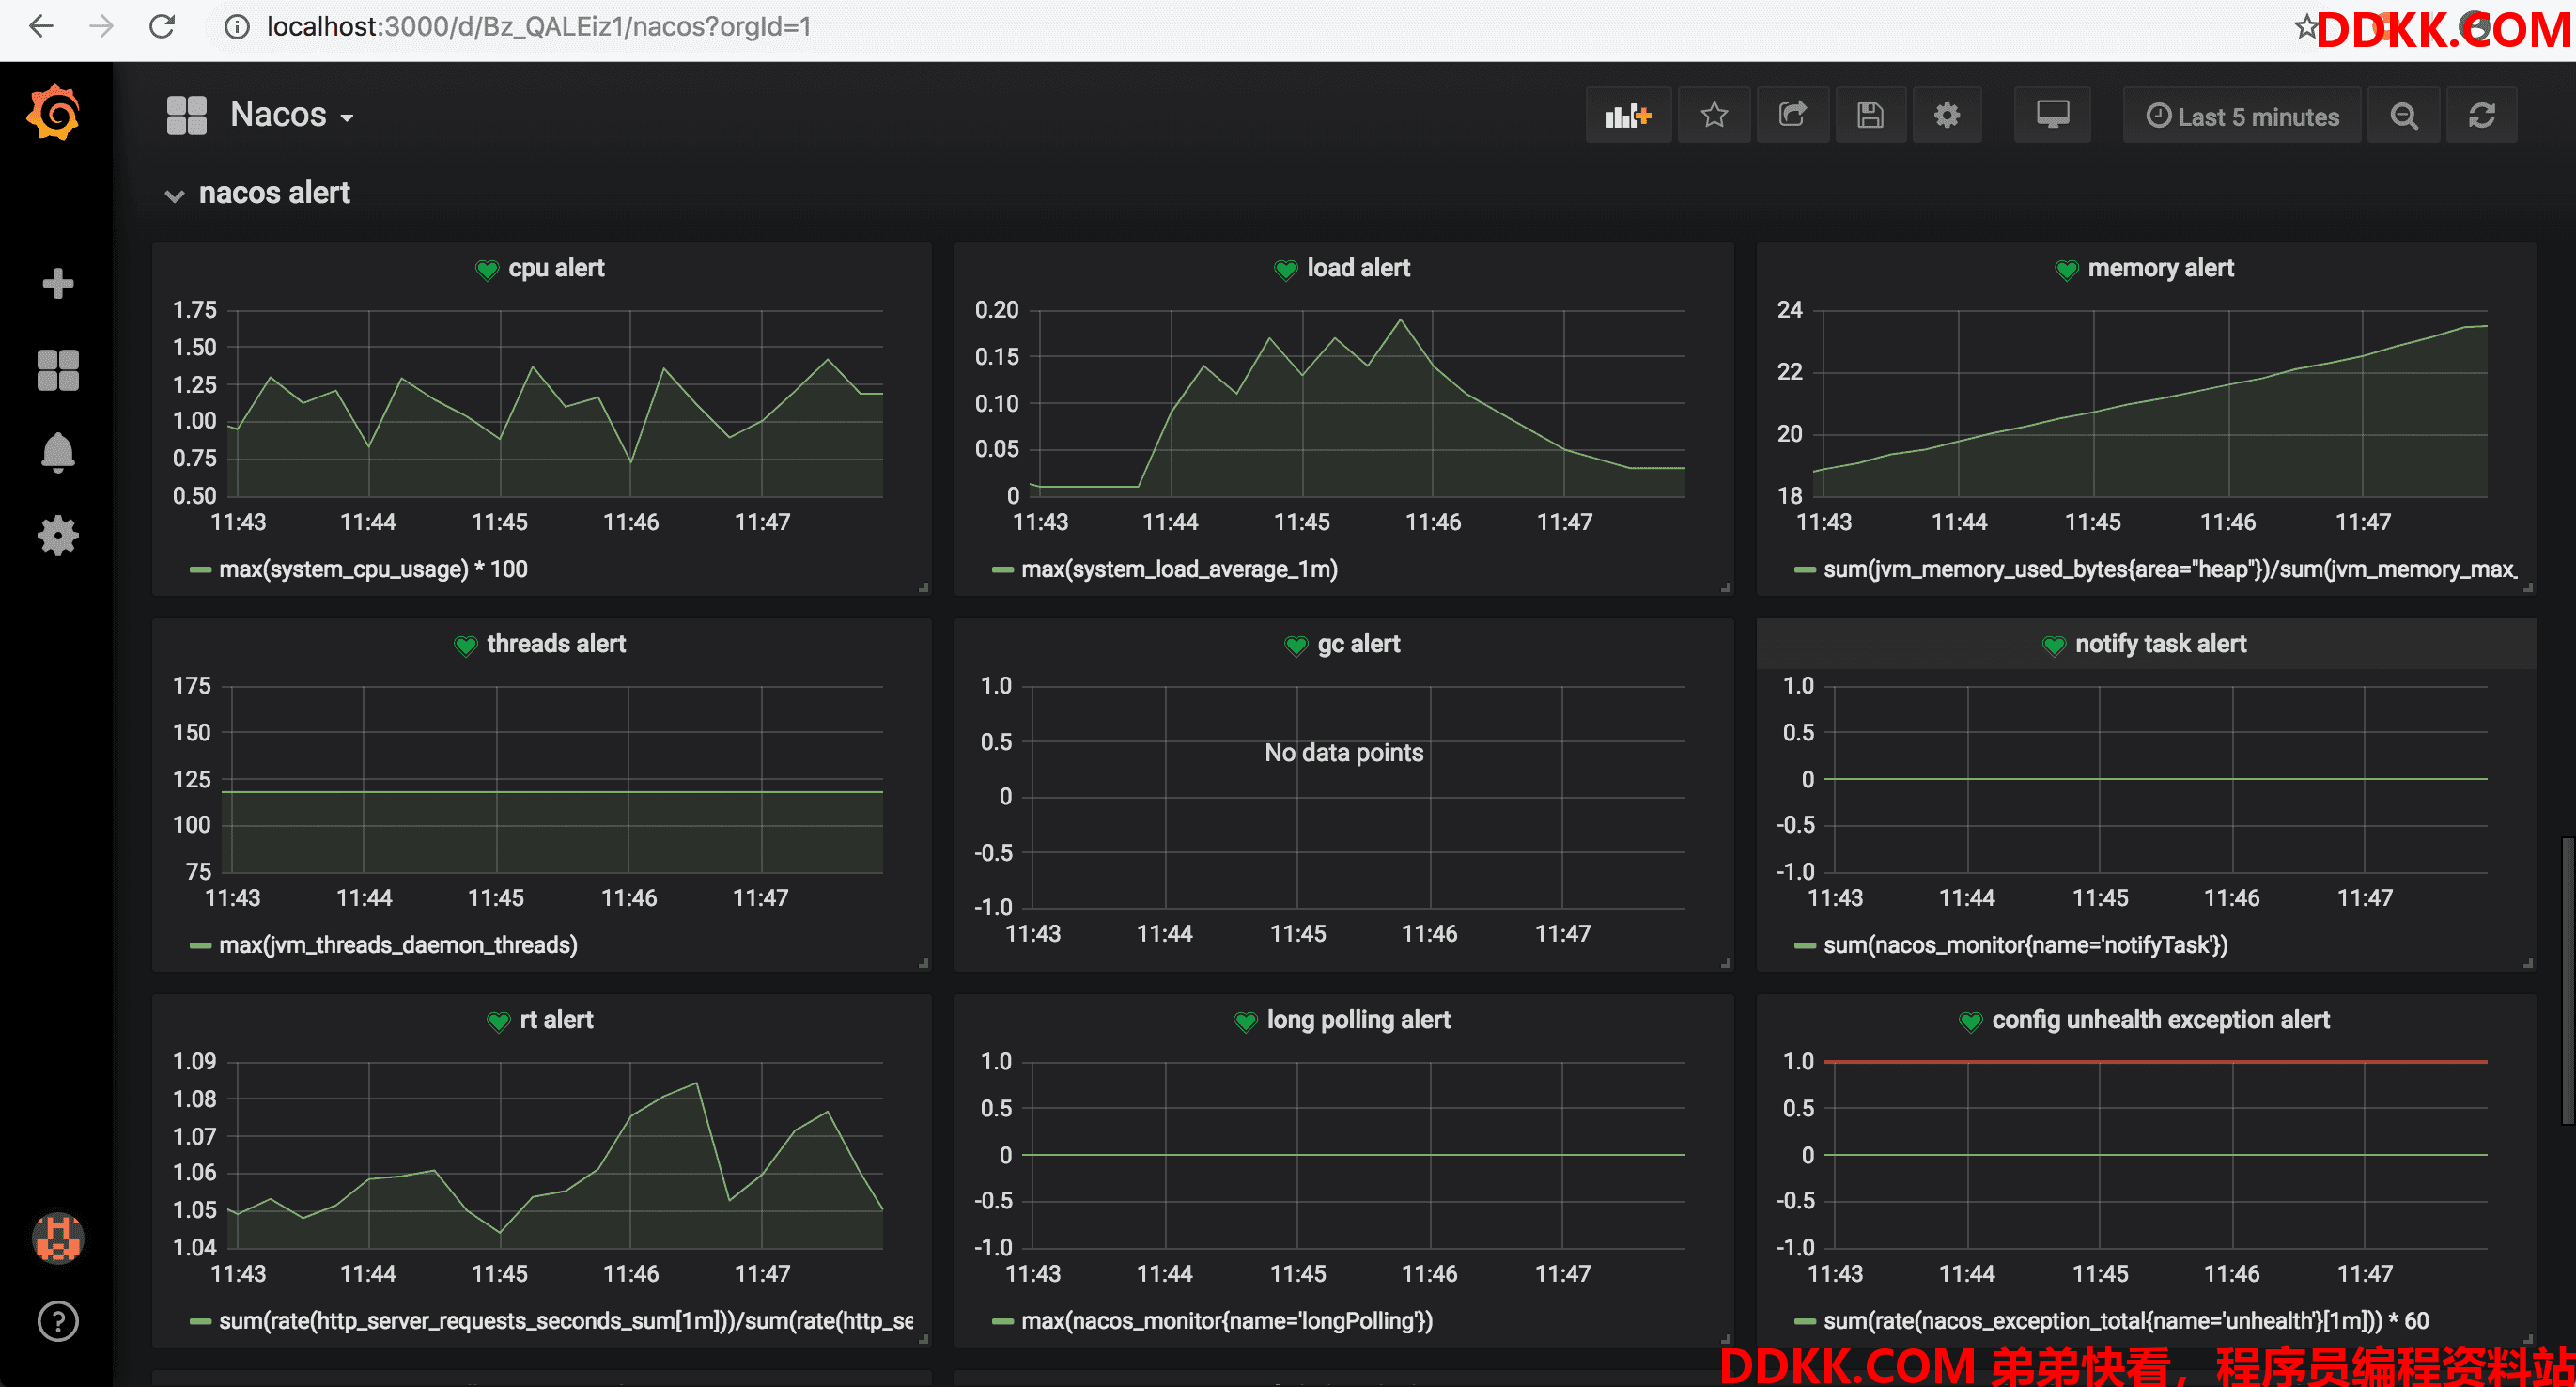Save the dashboard with floppy icon
The image size is (2576, 1387).
tap(1870, 116)
